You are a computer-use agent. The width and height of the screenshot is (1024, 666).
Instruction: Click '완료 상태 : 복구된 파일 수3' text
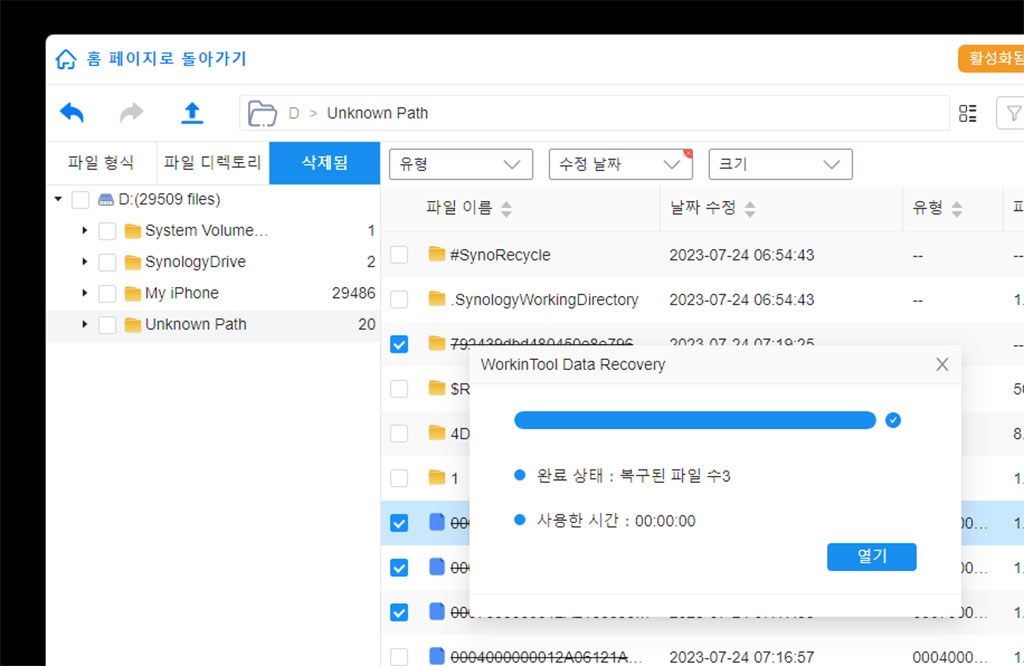tap(633, 475)
